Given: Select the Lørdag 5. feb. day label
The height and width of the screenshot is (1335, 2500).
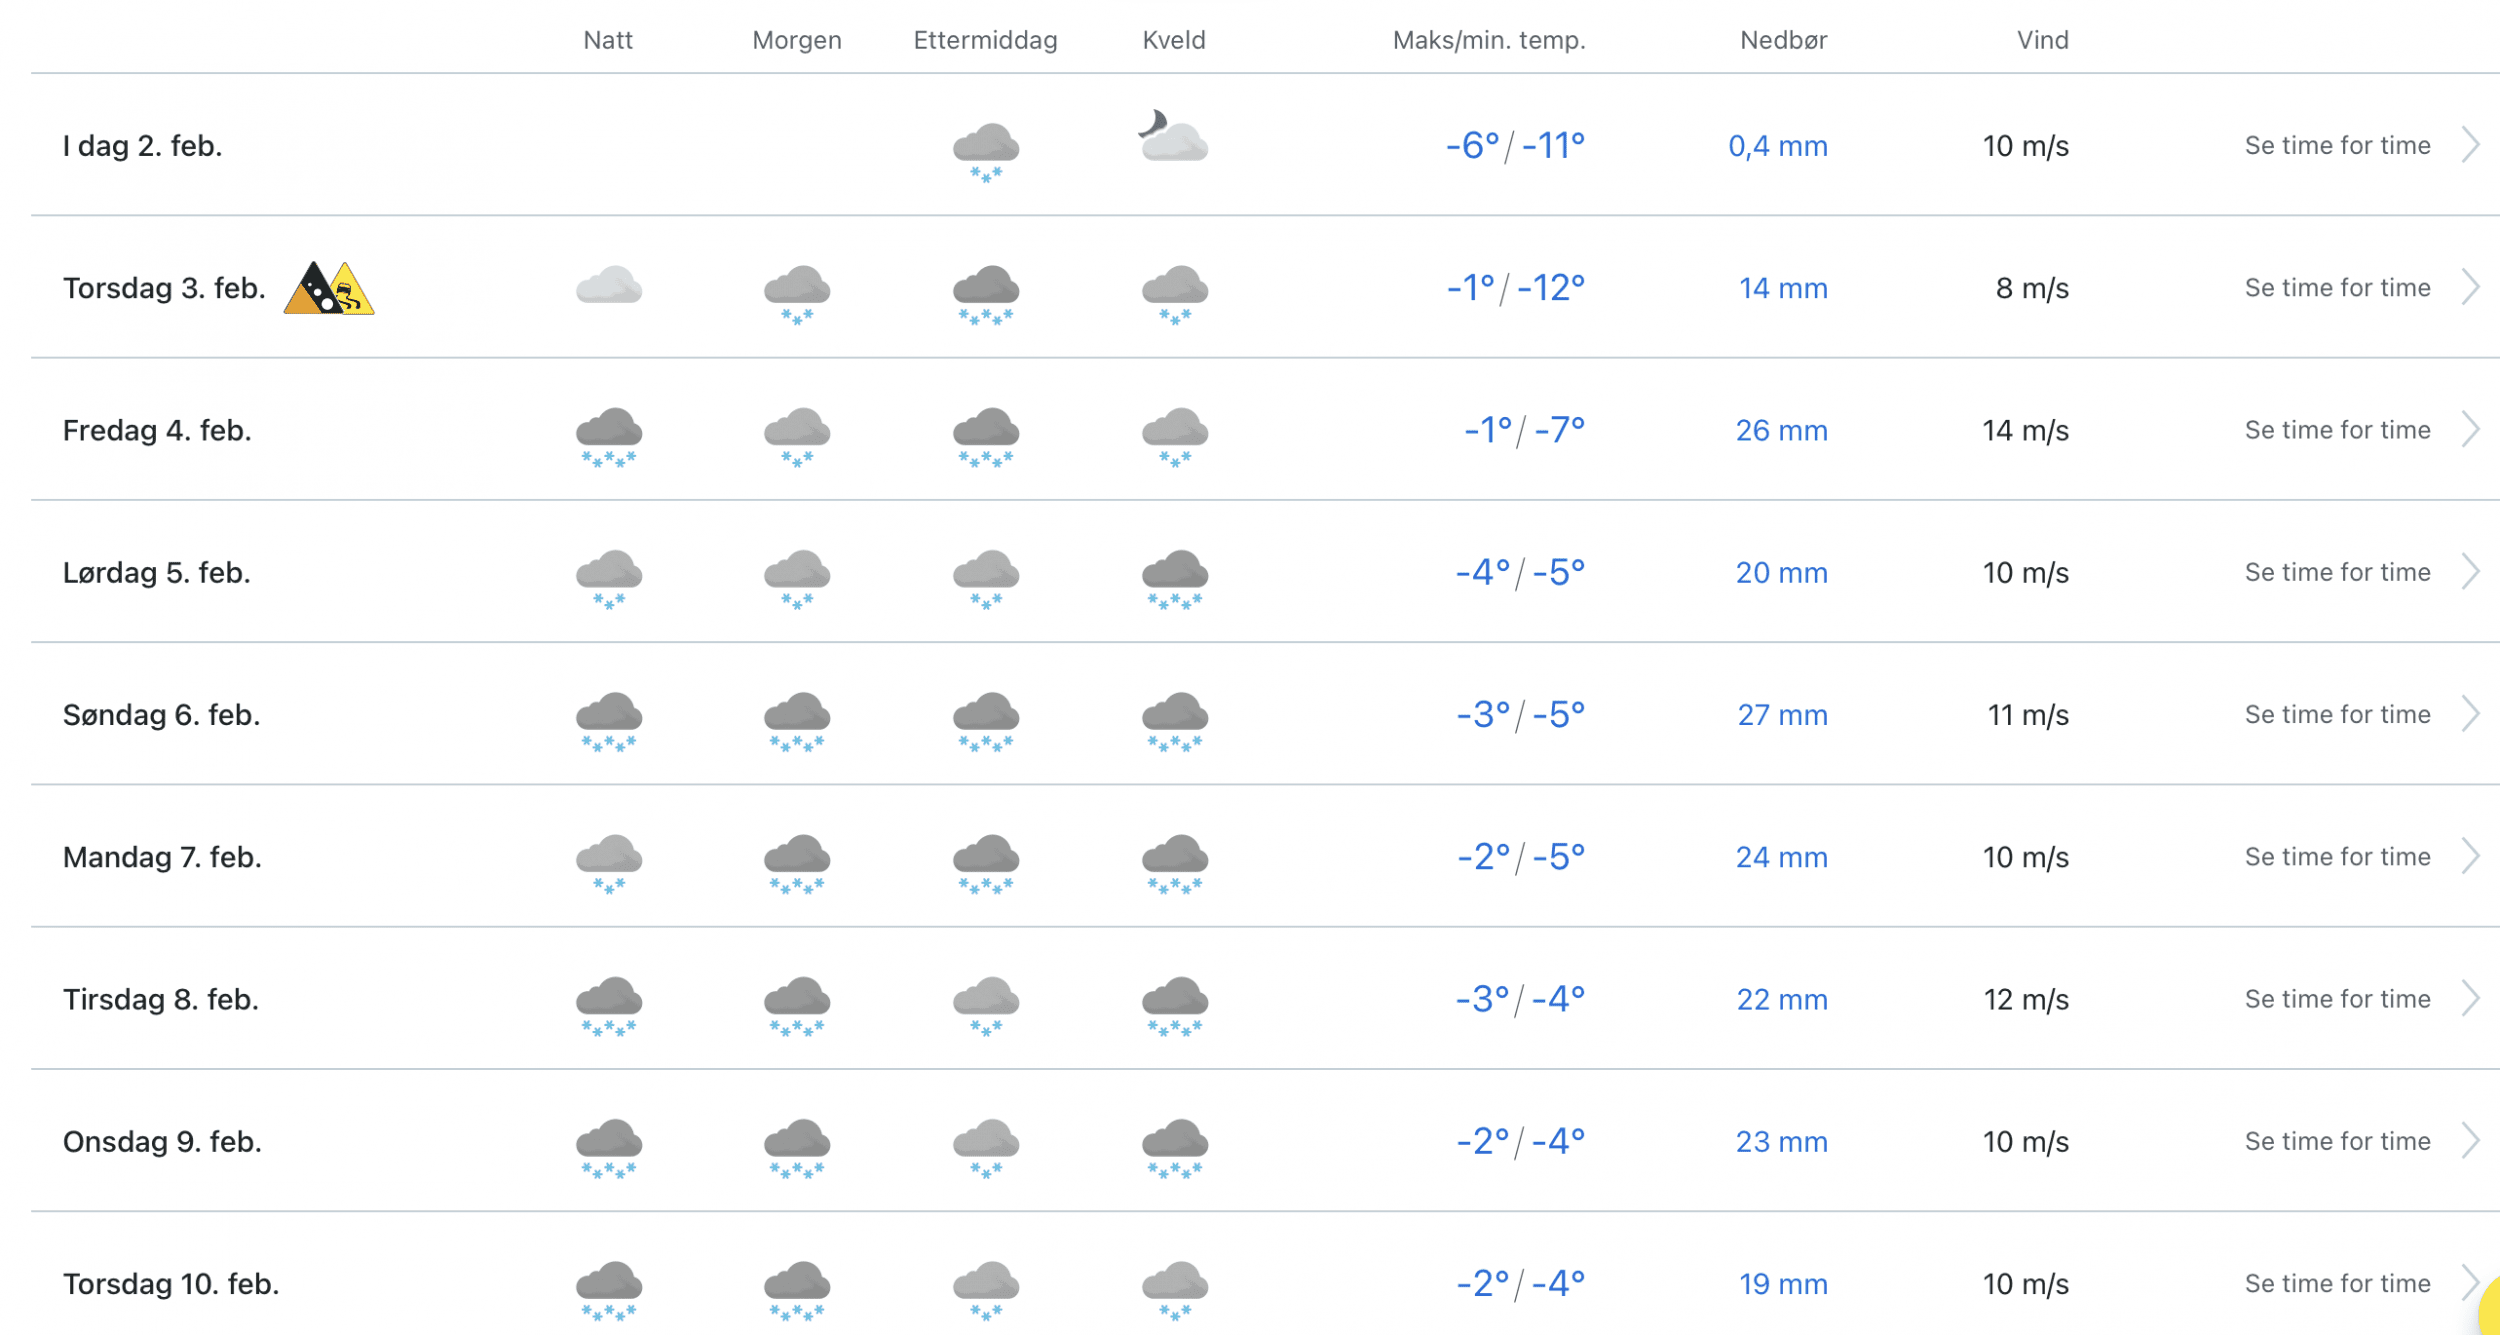Looking at the screenshot, I should [157, 573].
